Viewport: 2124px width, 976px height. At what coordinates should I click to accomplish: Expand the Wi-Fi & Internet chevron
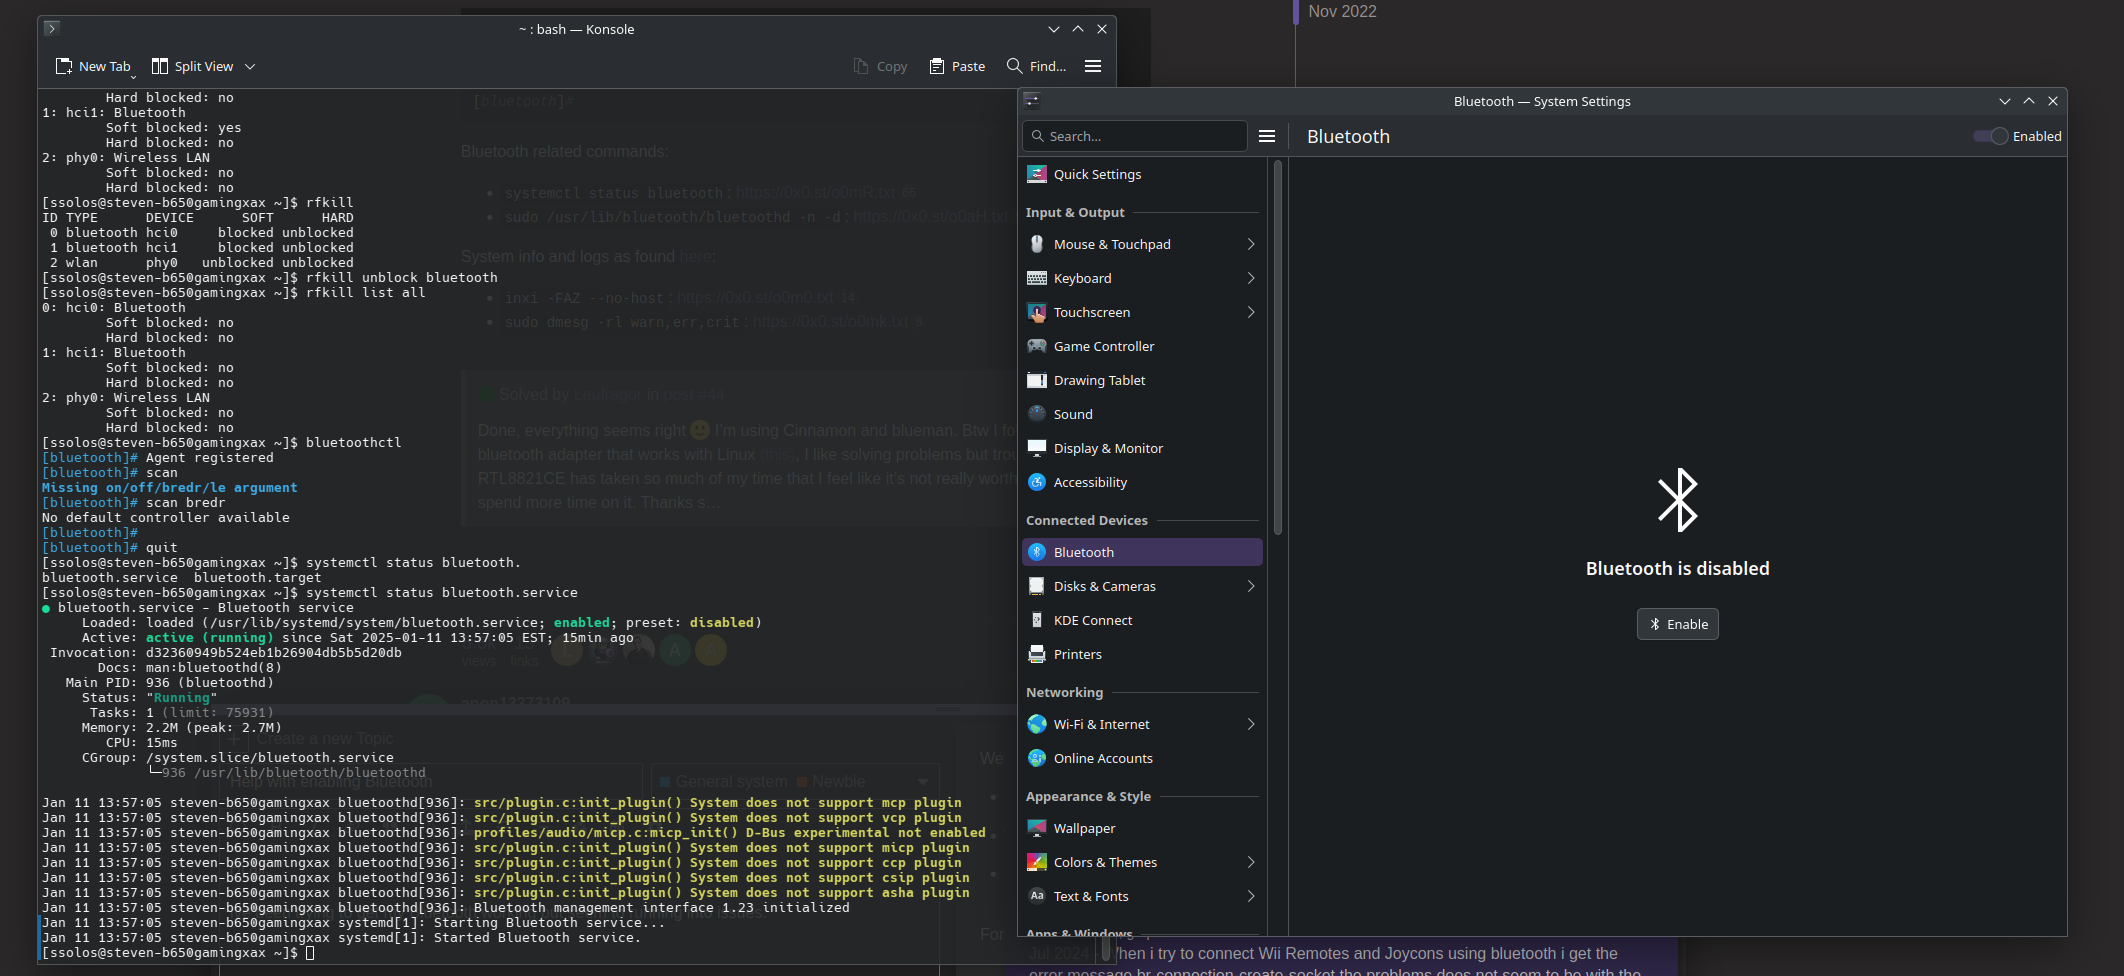(1251, 724)
